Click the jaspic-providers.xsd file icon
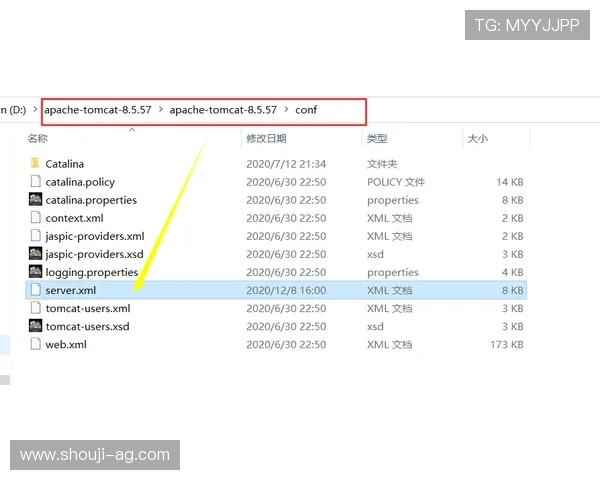Viewport: 600px width, 480px height. pyautogui.click(x=36, y=254)
